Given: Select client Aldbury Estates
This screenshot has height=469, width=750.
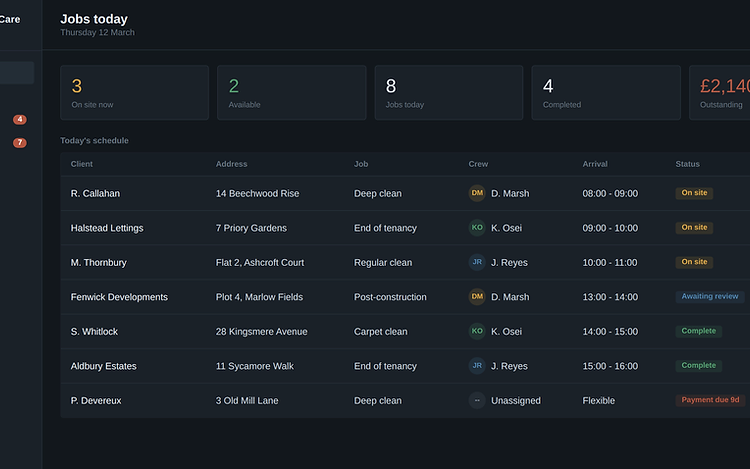Looking at the screenshot, I should coord(103,366).
